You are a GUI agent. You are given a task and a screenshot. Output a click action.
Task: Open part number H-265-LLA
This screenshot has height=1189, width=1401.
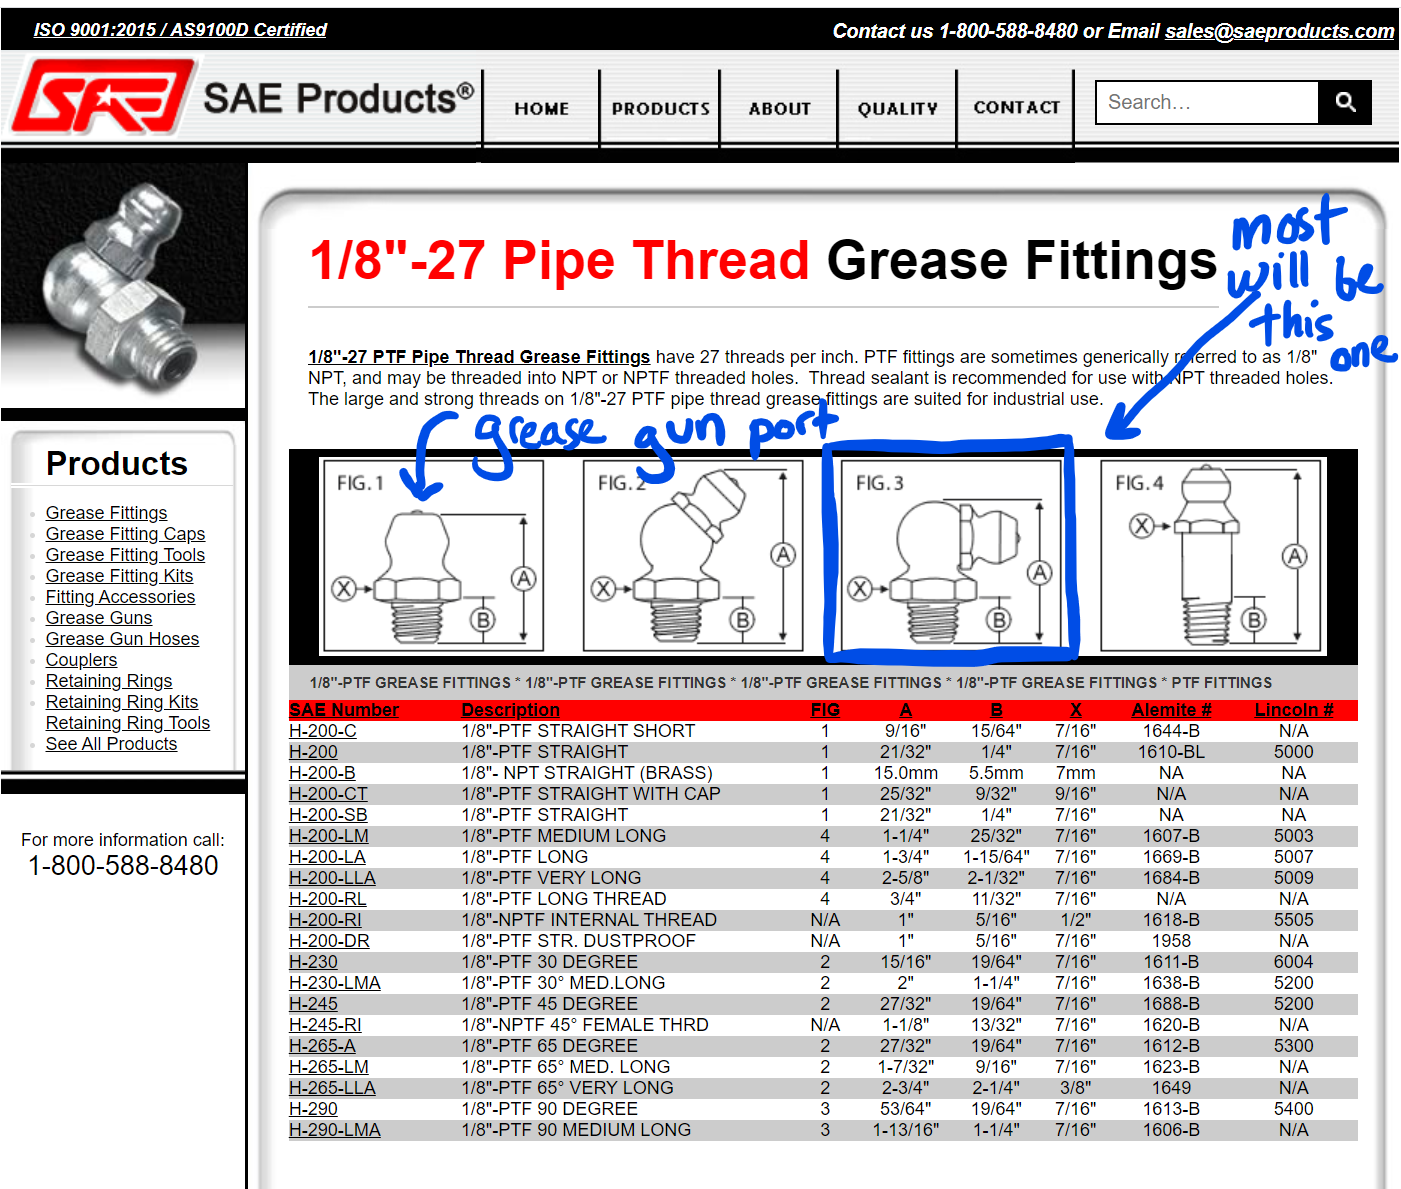coord(332,1088)
